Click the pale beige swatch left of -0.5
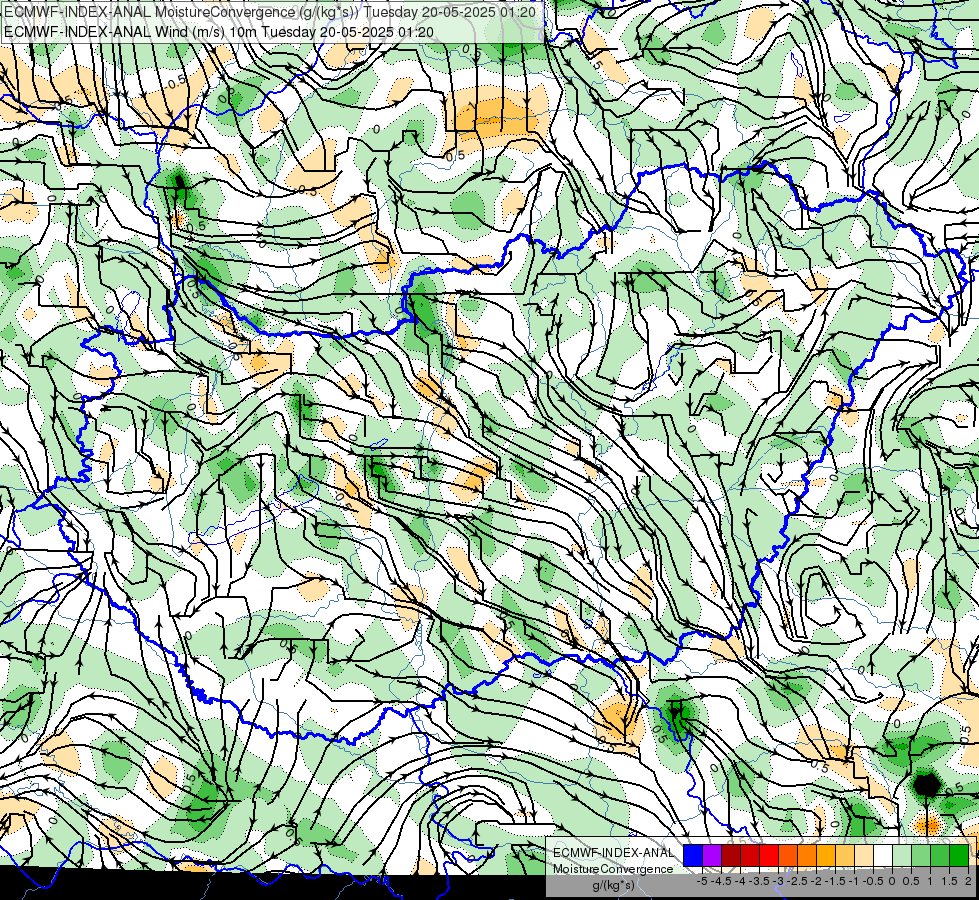979x900 pixels. [864, 856]
